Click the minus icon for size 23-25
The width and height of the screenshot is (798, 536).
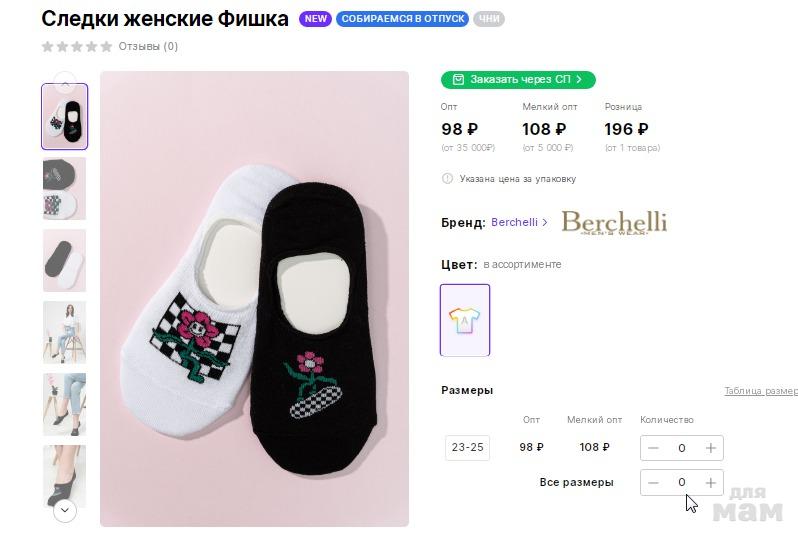[x=653, y=448]
